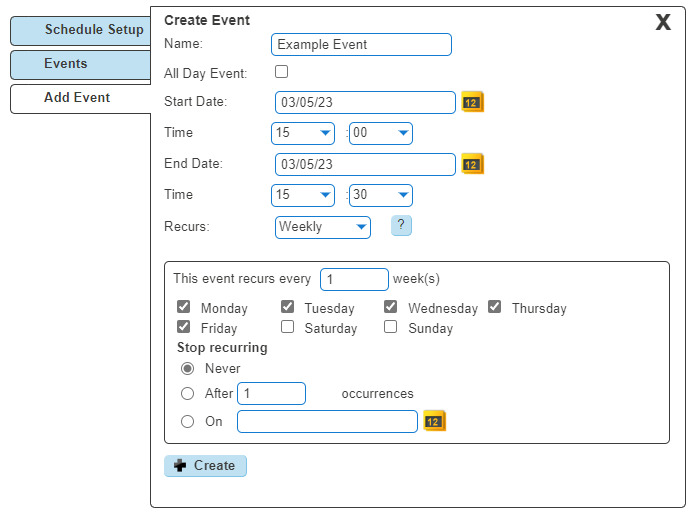Check the Sunday checkbox
The image size is (692, 522).
pyautogui.click(x=391, y=327)
